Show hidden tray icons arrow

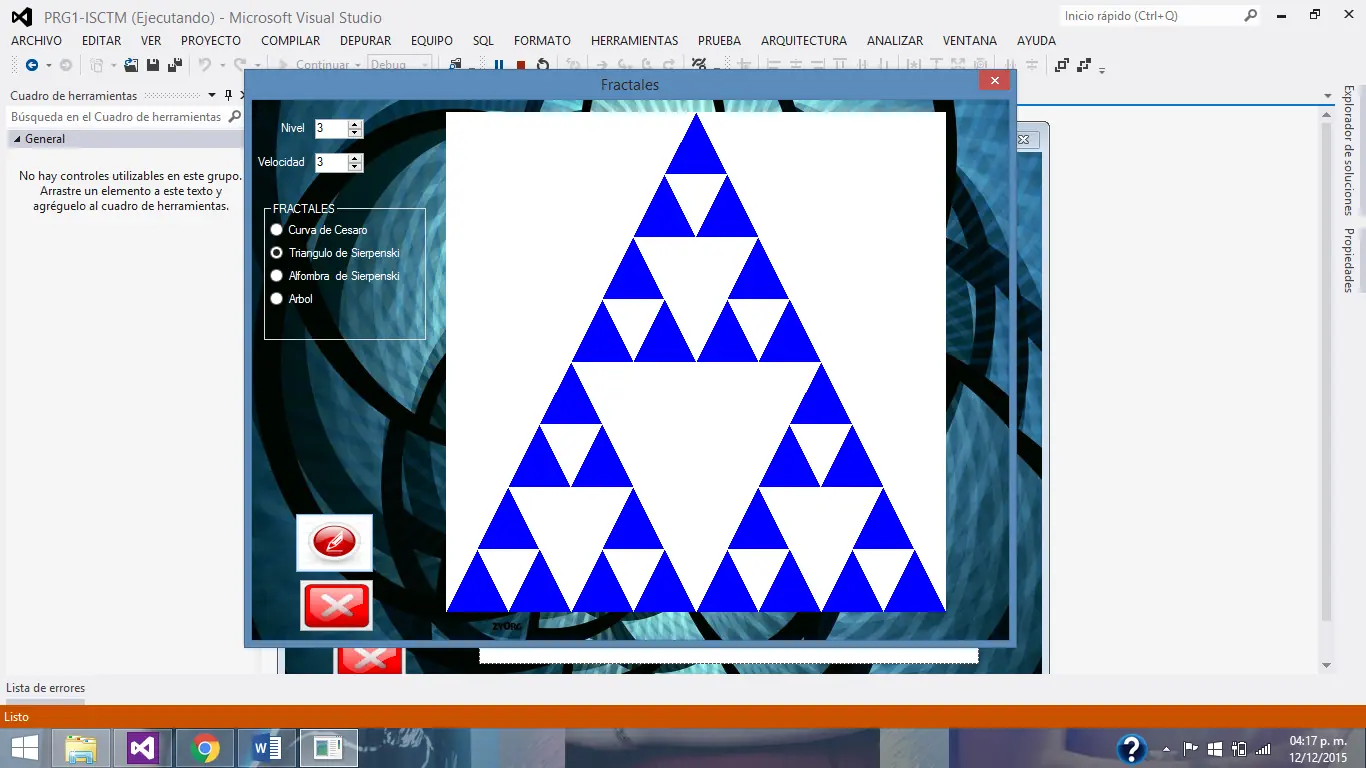tap(1166, 749)
